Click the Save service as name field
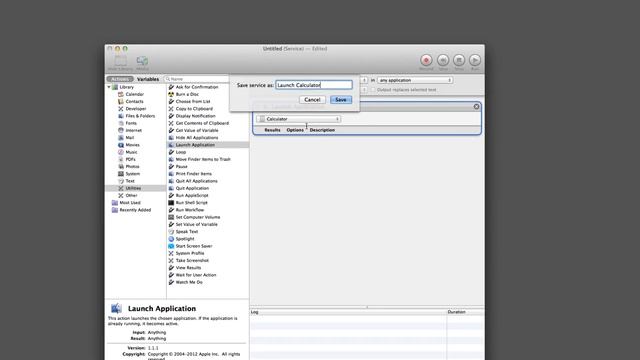Image resolution: width=640 pixels, height=360 pixels. coord(314,85)
